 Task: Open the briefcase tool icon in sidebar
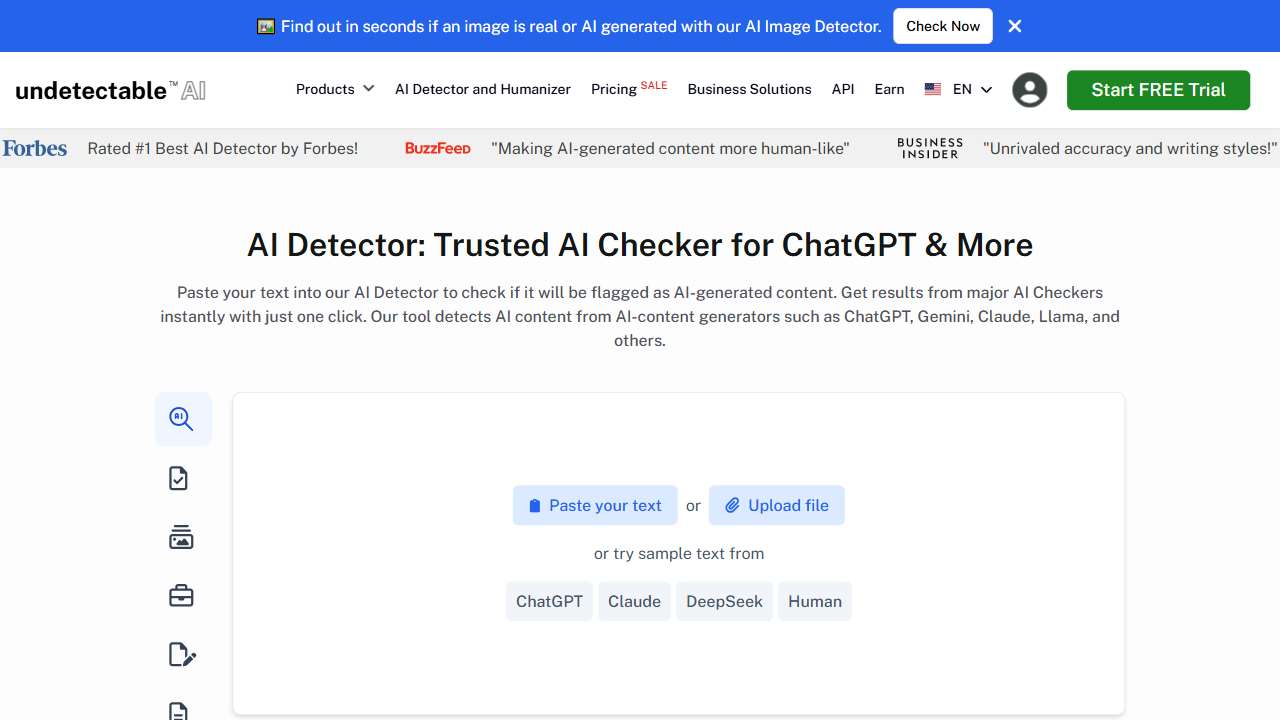(181, 595)
